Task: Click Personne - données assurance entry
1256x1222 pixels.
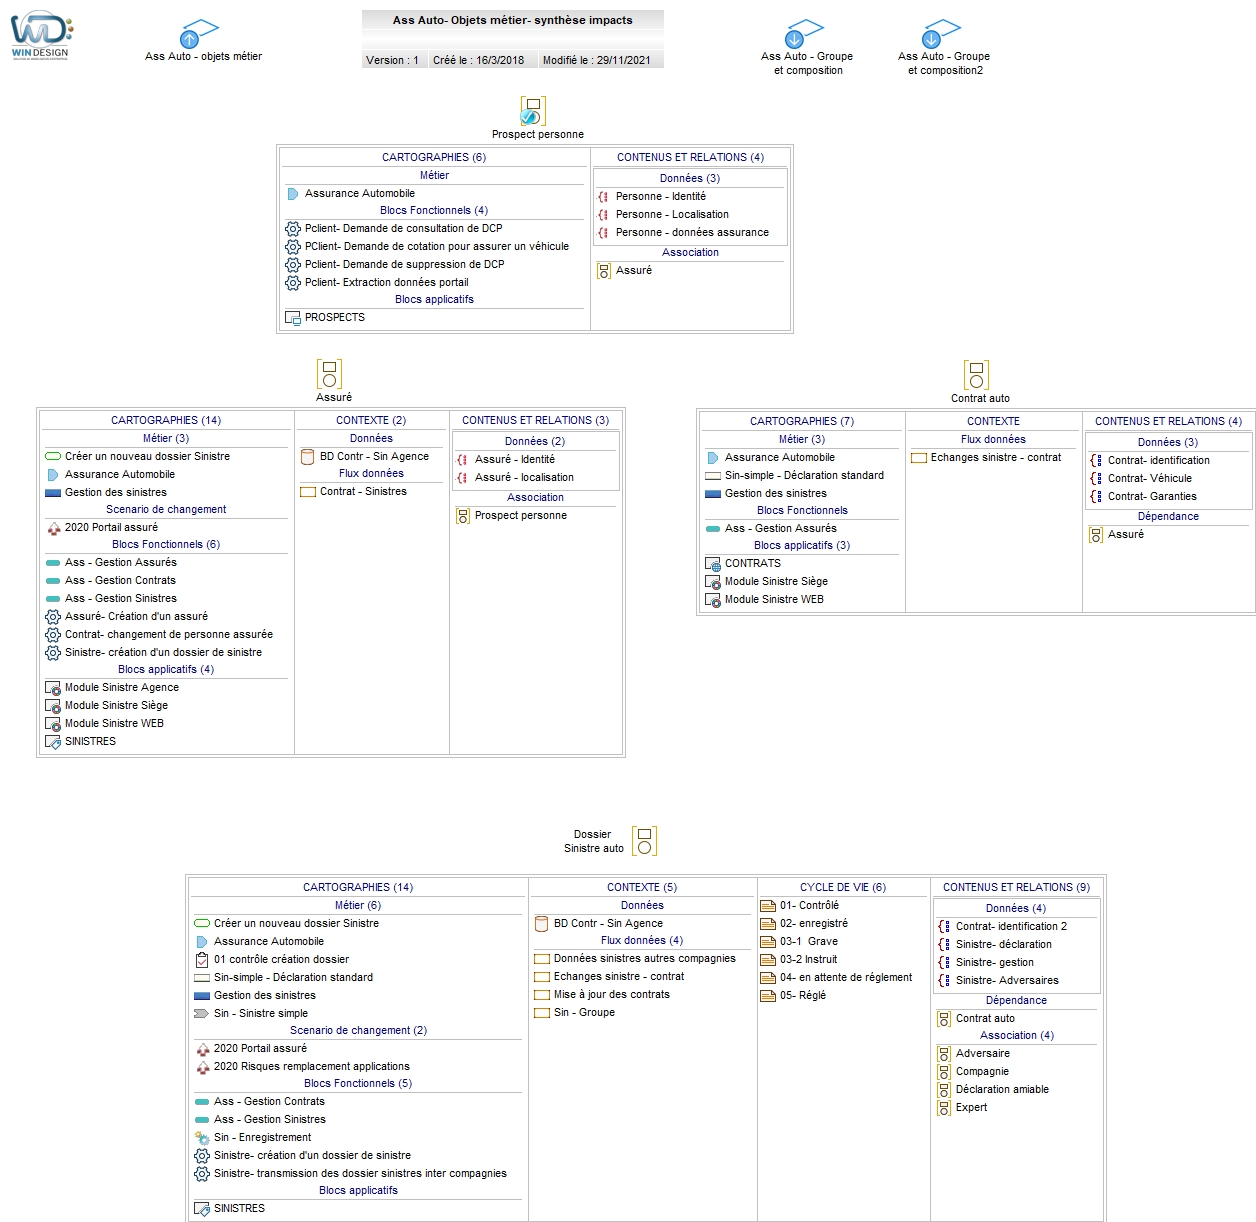Action: tap(693, 233)
